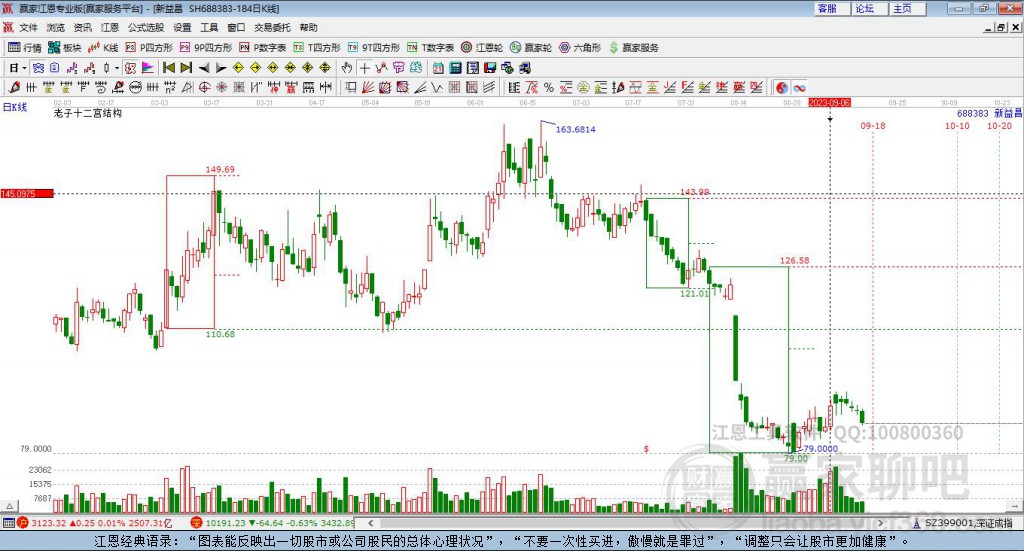This screenshot has height=551, width=1024.
Task: Click the SZ399001 深证成指 status entry
Action: click(963, 523)
